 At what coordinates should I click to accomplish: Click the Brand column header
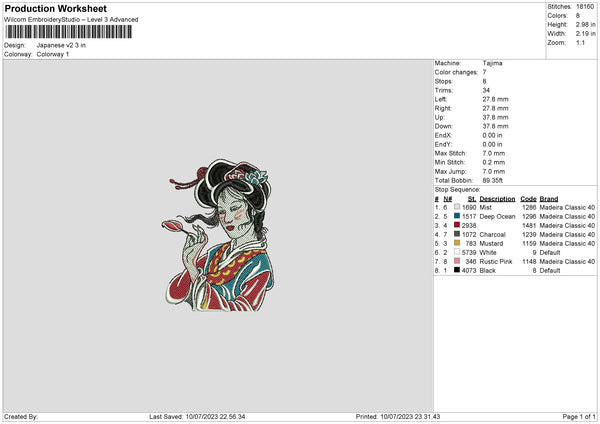(x=549, y=199)
